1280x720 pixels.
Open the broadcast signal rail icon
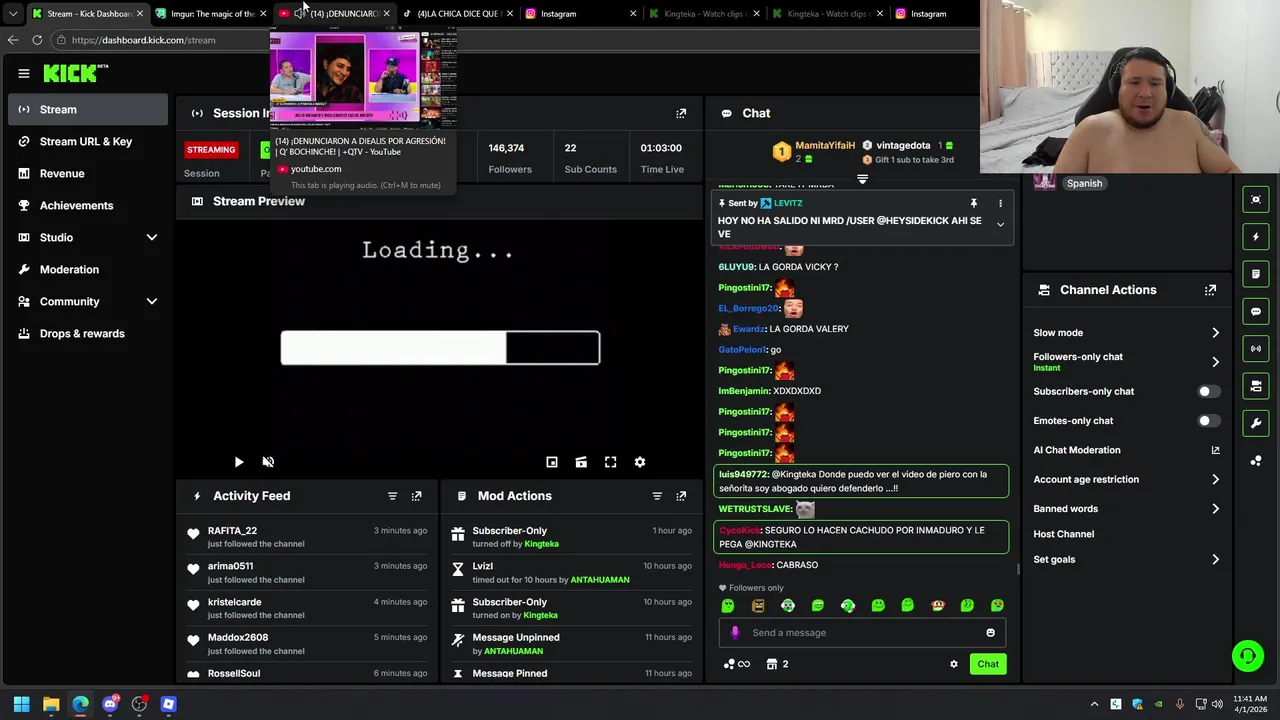pos(1256,348)
